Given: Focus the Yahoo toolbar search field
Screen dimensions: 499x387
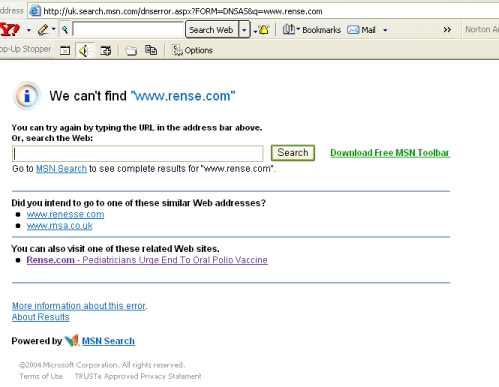Looking at the screenshot, I should coord(128,30).
